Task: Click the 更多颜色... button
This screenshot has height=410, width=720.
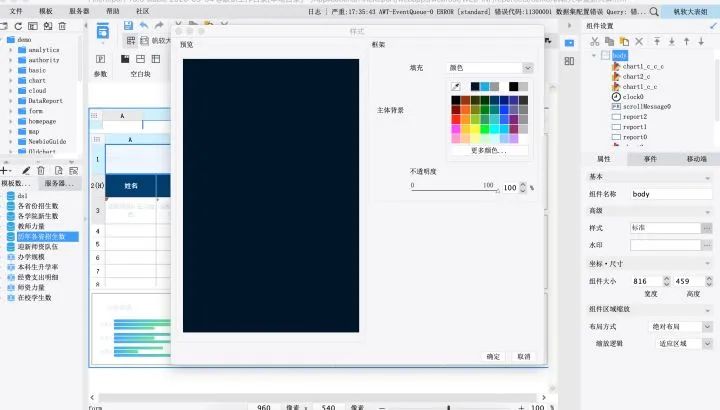Action: [x=489, y=151]
